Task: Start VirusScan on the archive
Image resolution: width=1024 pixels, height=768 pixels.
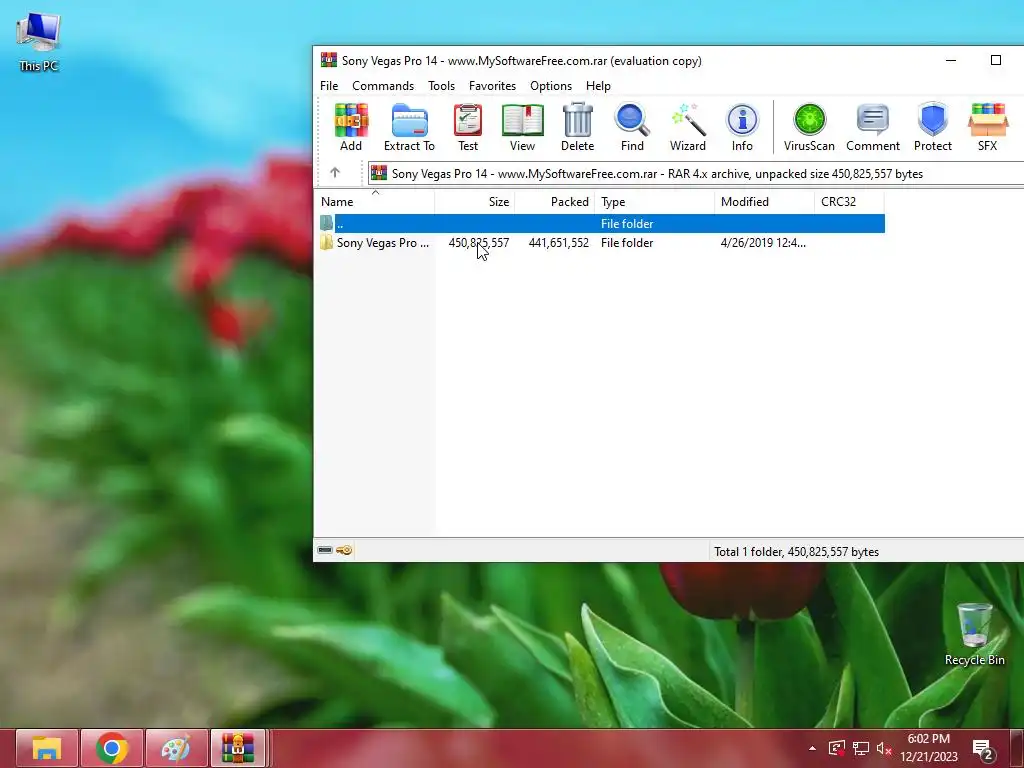Action: pyautogui.click(x=809, y=127)
